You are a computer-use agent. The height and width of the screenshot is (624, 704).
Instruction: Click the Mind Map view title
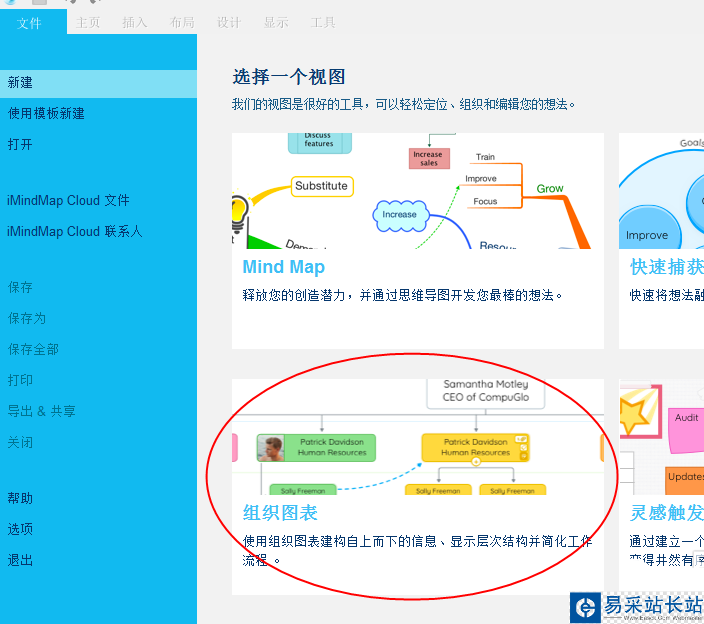point(284,267)
